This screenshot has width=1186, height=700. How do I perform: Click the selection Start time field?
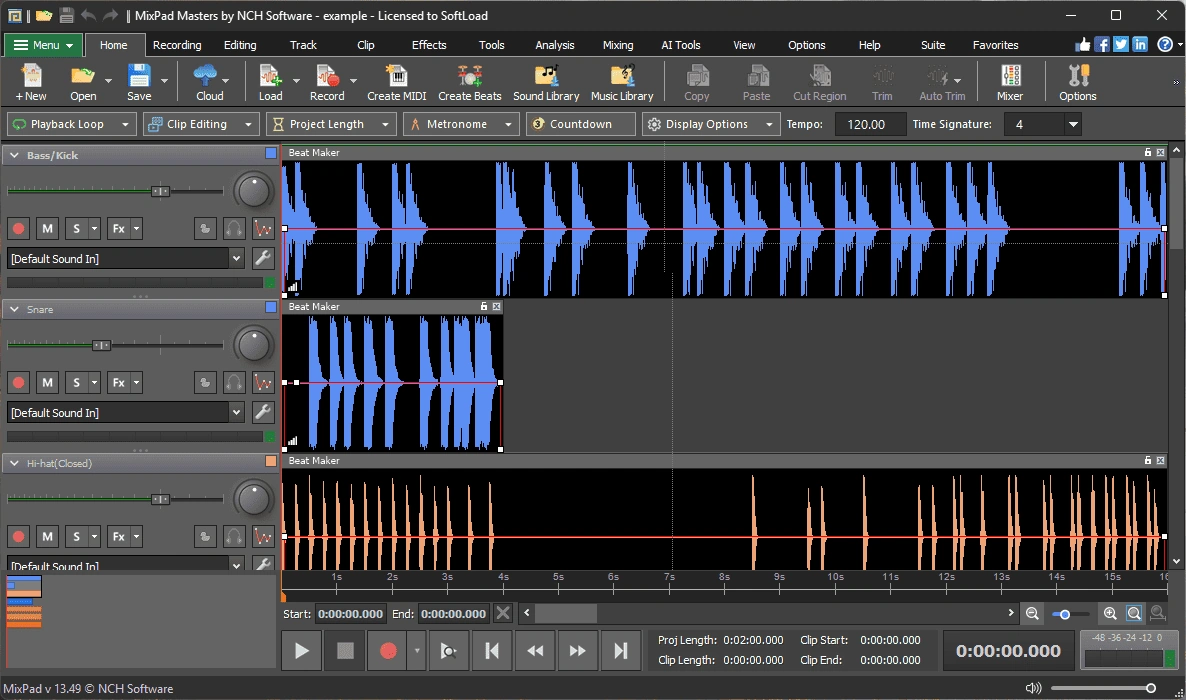coord(350,614)
